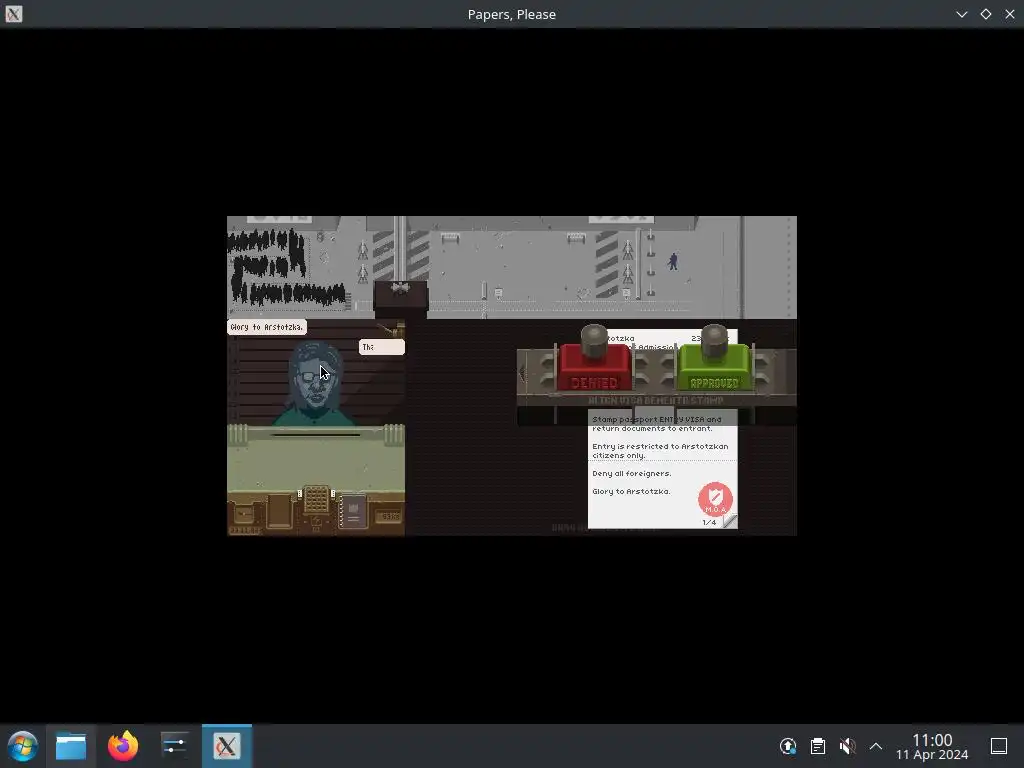This screenshot has width=1024, height=768.
Task: Click the red M.O.A. seal on bulletin
Action: 715,499
